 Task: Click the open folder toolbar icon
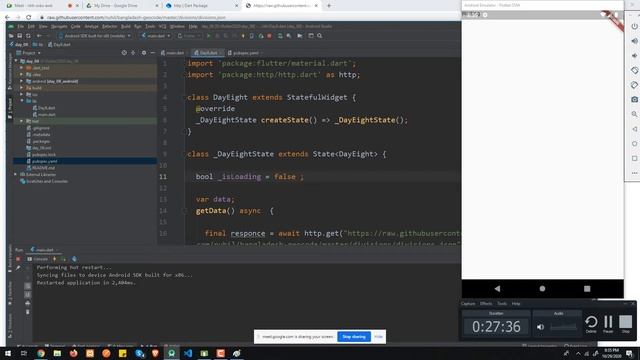coord(11,36)
